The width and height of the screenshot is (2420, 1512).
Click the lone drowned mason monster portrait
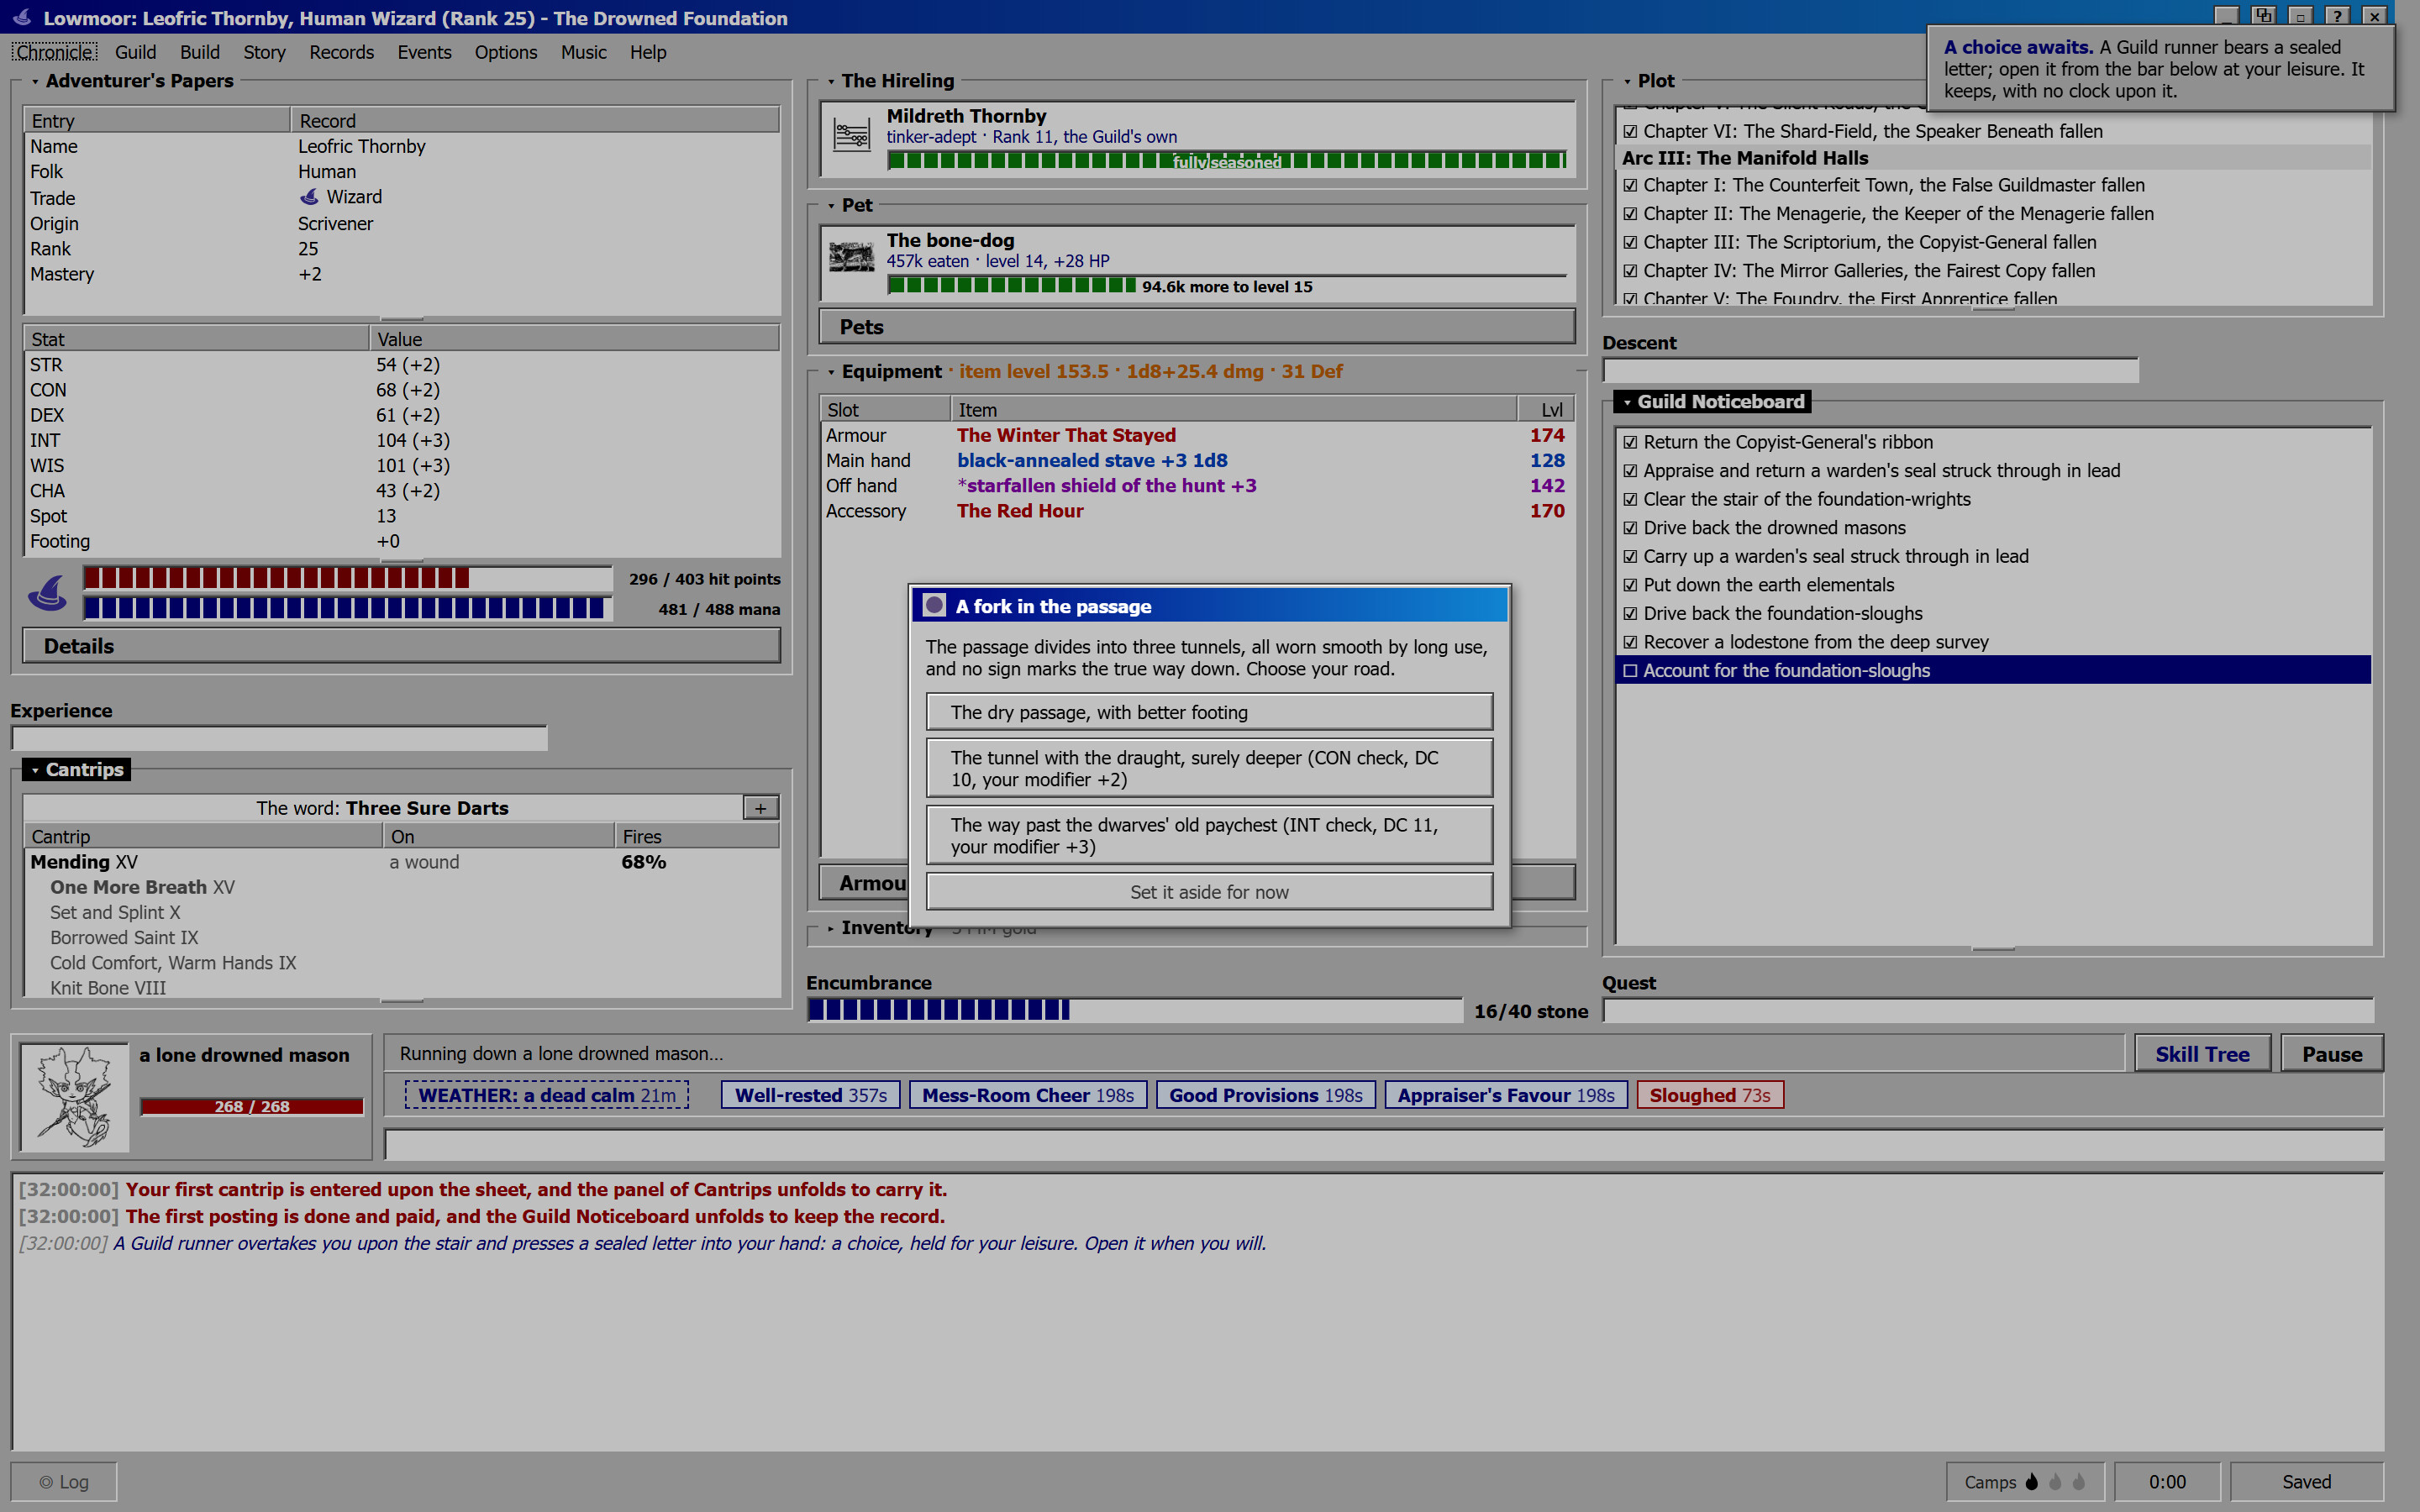pyautogui.click(x=74, y=1097)
